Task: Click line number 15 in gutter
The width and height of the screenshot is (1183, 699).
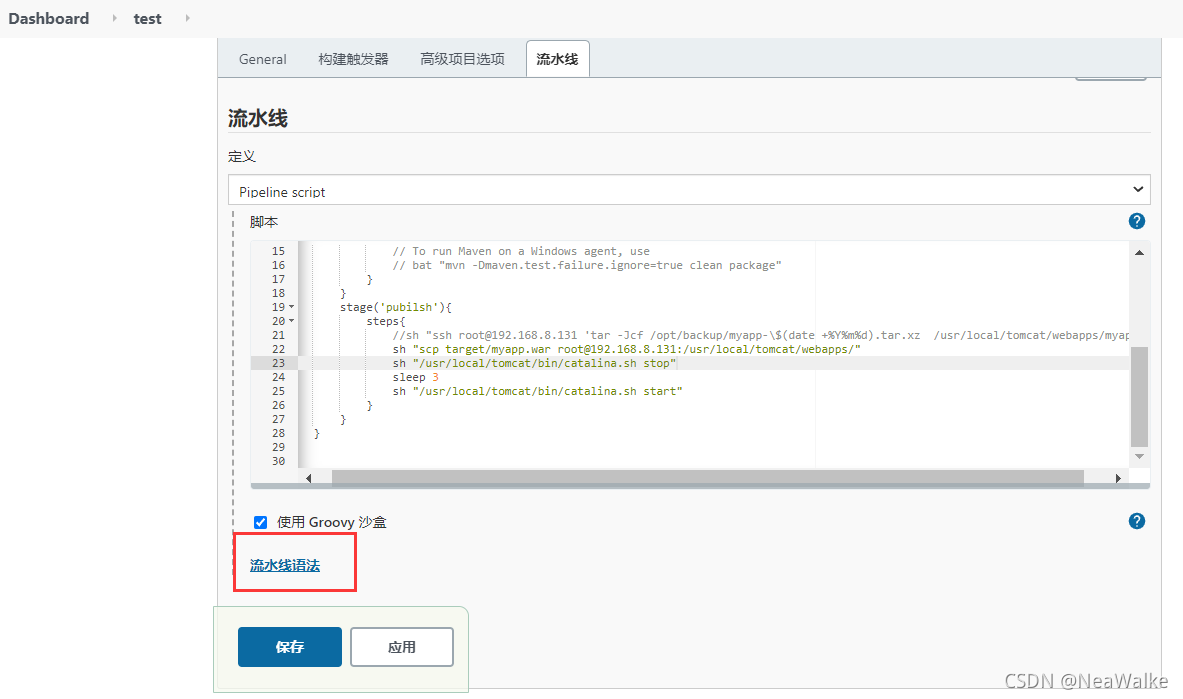Action: 278,251
